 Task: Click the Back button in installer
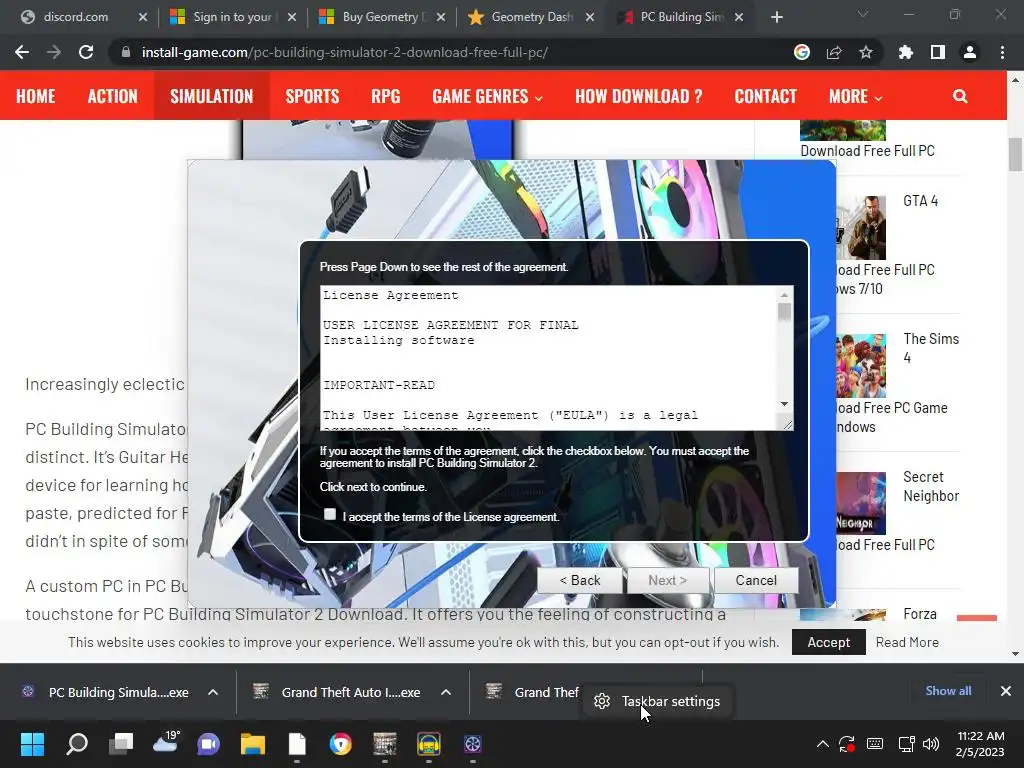click(580, 581)
